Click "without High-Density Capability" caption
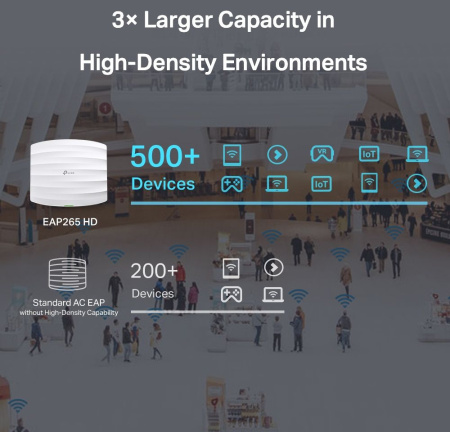Image resolution: width=450 pixels, height=432 pixels. pos(69,313)
